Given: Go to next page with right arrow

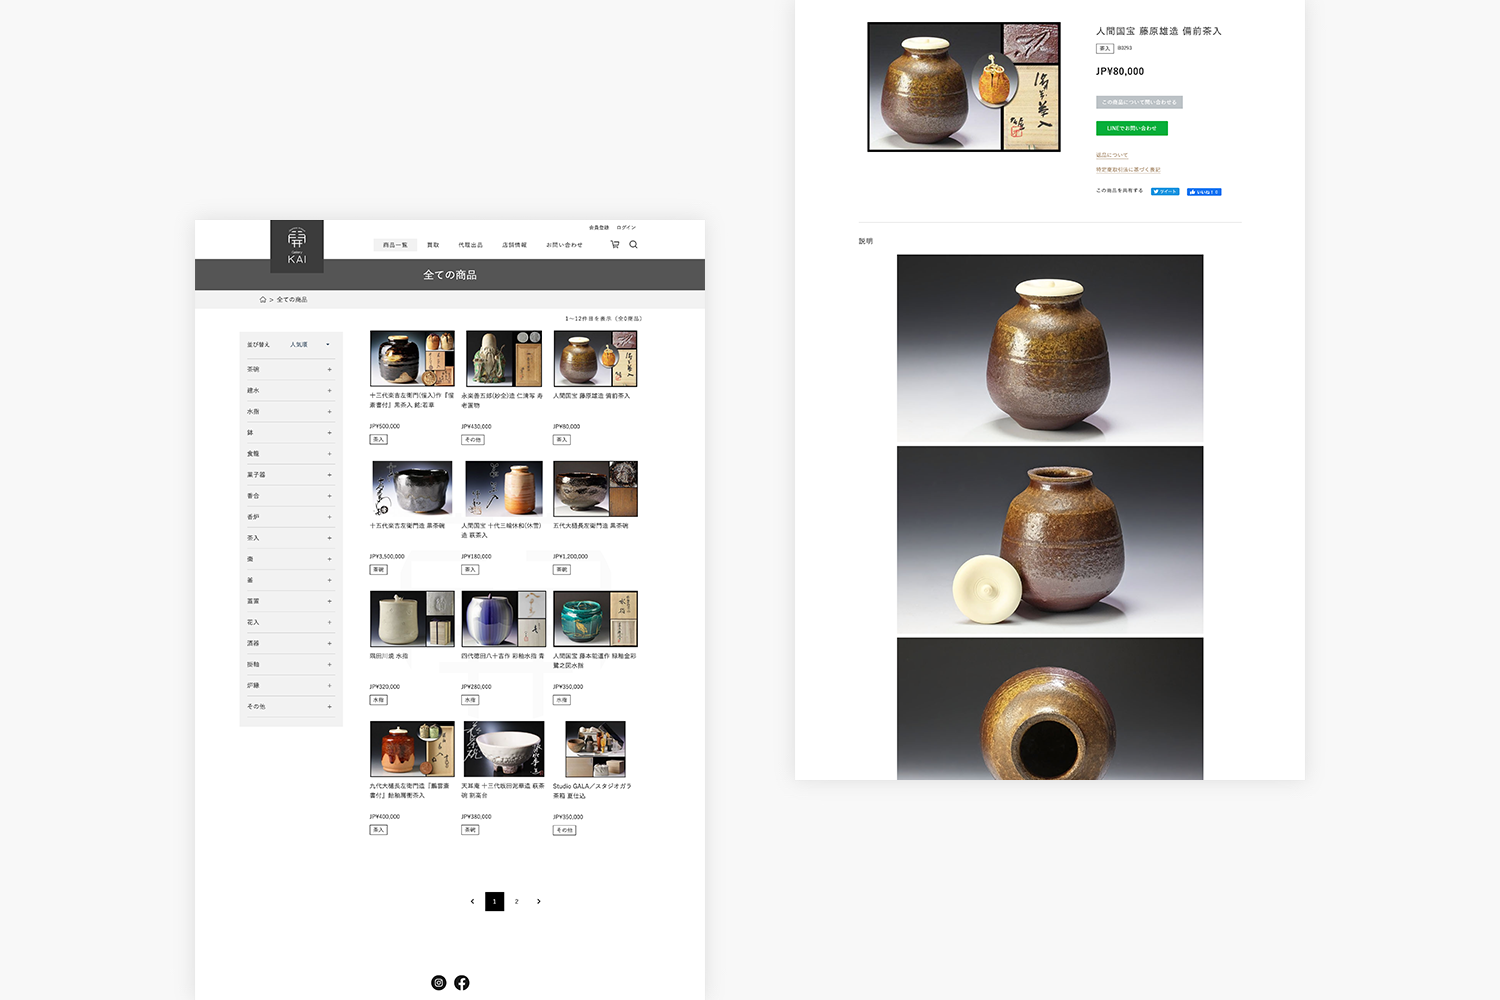Looking at the screenshot, I should coord(539,902).
